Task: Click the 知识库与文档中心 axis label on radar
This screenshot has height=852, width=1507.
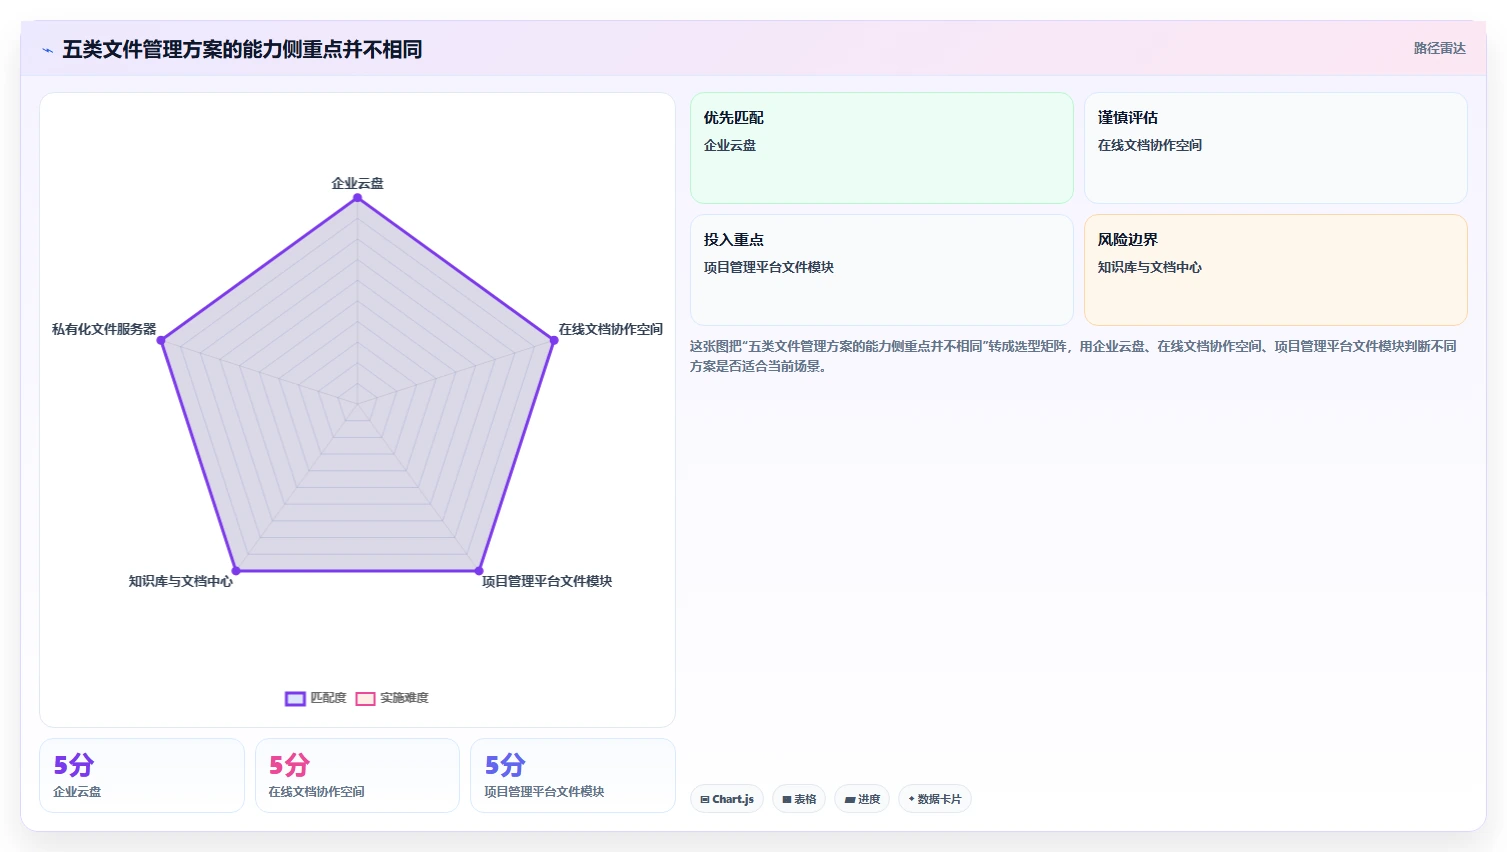Action: pyautogui.click(x=180, y=581)
